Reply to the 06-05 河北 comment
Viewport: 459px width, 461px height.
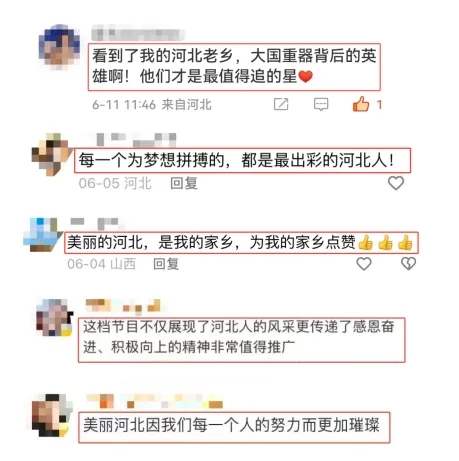(184, 183)
